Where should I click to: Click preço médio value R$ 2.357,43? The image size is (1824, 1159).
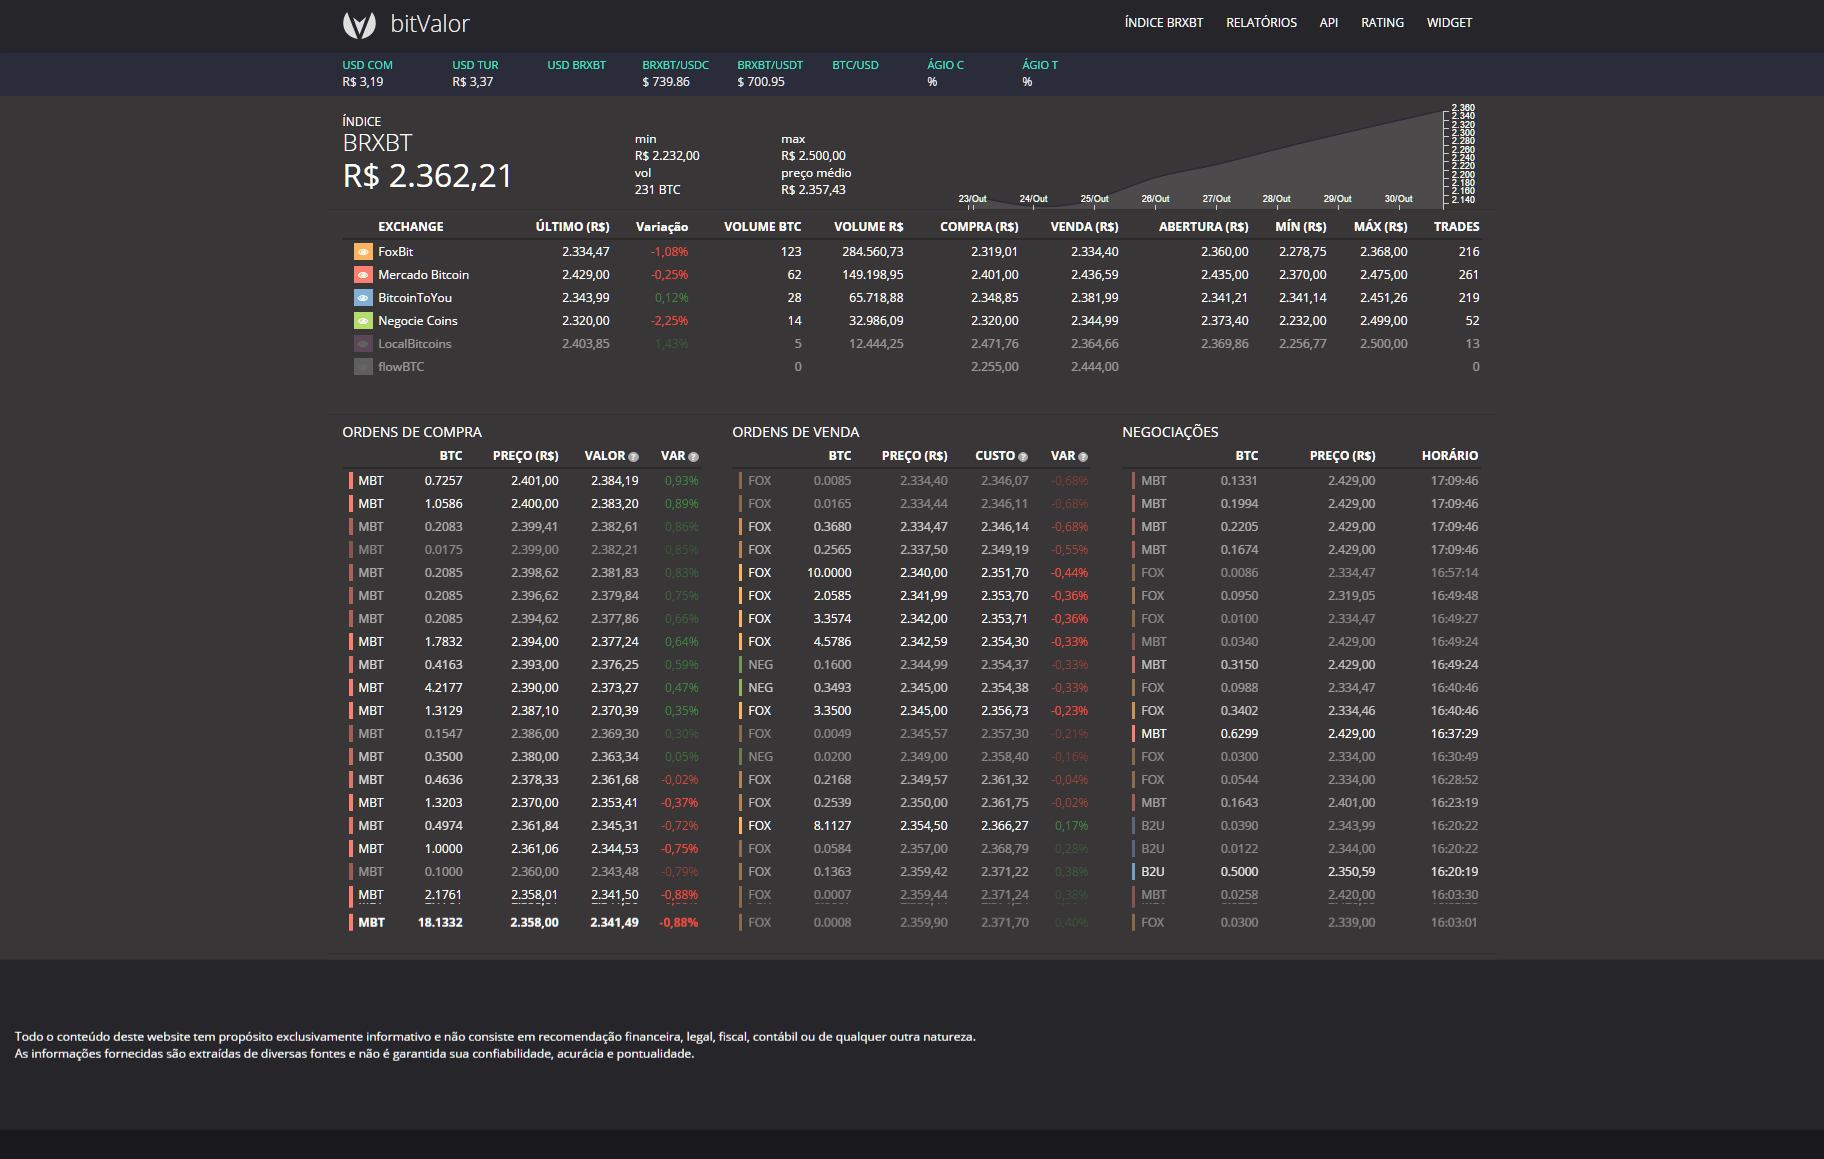pyautogui.click(x=813, y=190)
